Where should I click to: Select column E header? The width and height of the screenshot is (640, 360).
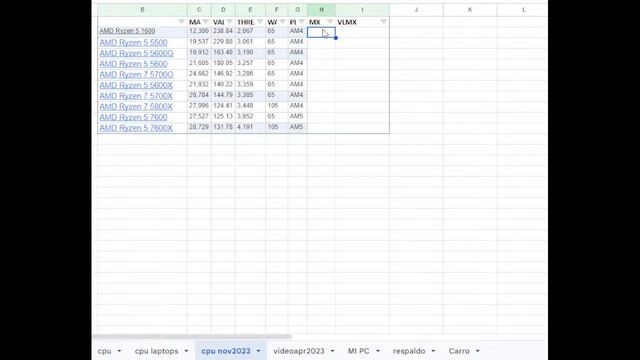250,10
